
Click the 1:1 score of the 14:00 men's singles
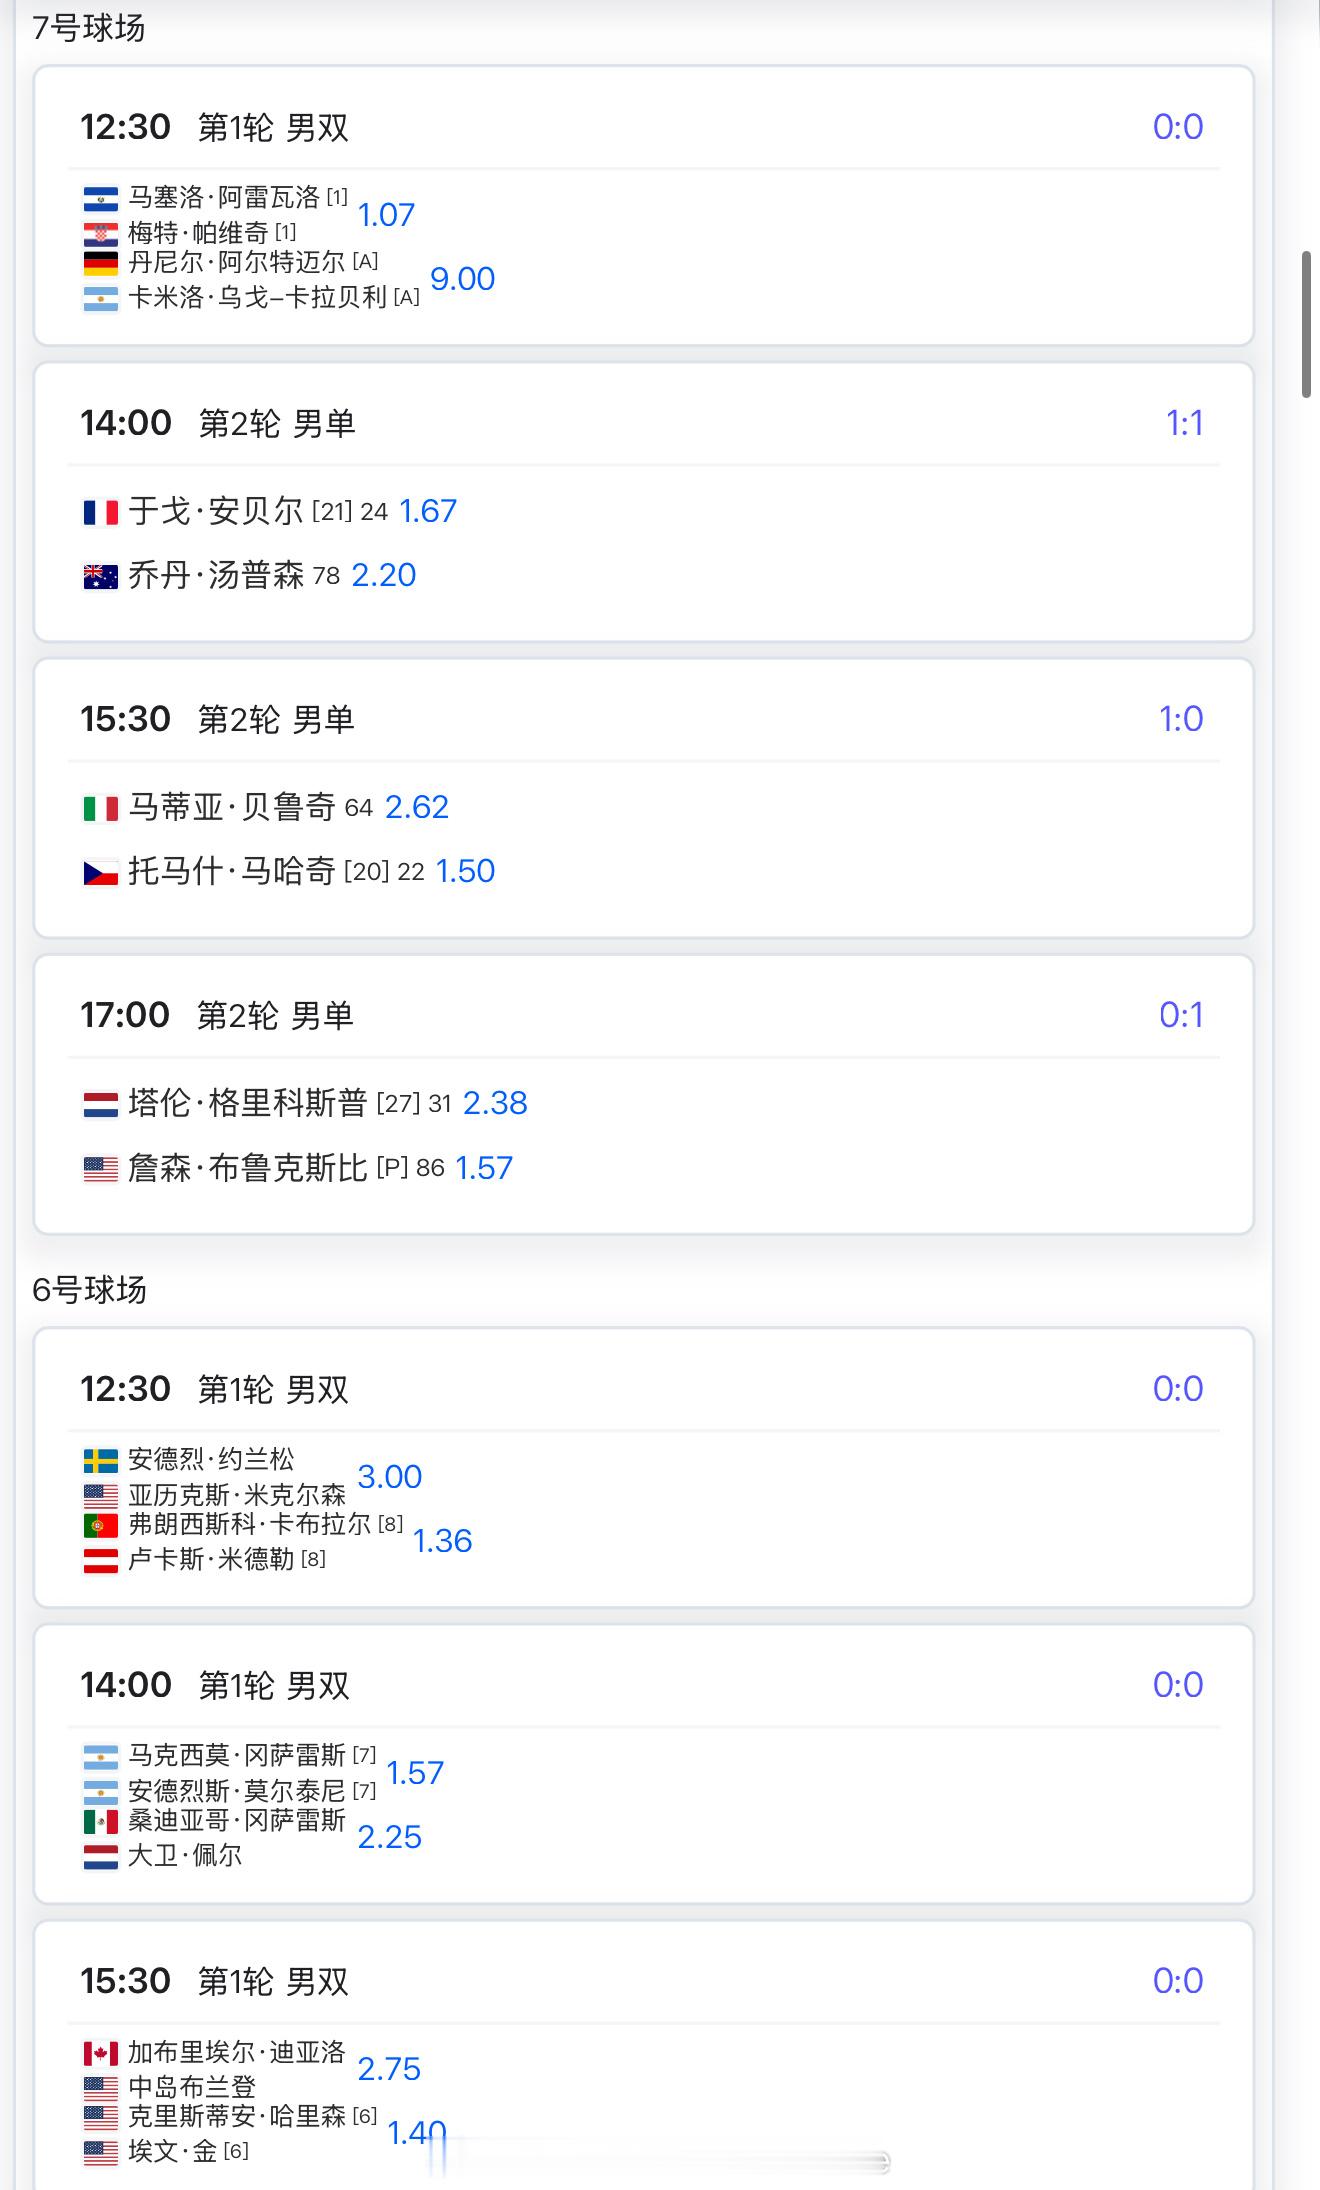coord(1184,423)
